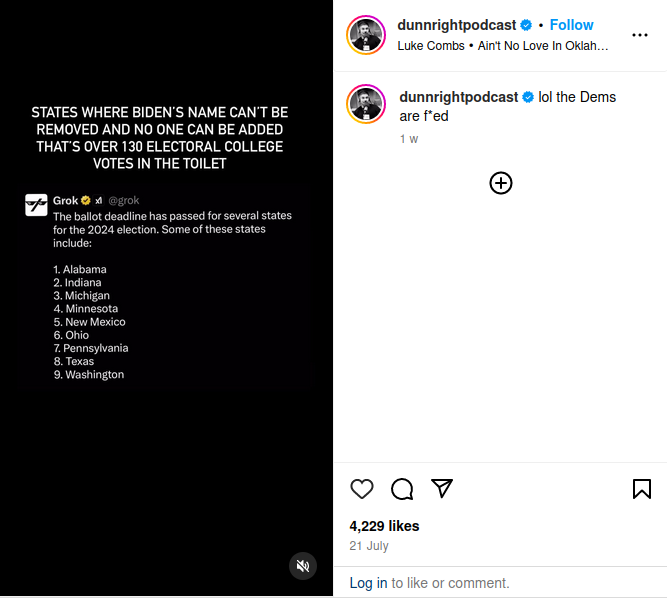Save post using bookmark icon

[x=642, y=489]
